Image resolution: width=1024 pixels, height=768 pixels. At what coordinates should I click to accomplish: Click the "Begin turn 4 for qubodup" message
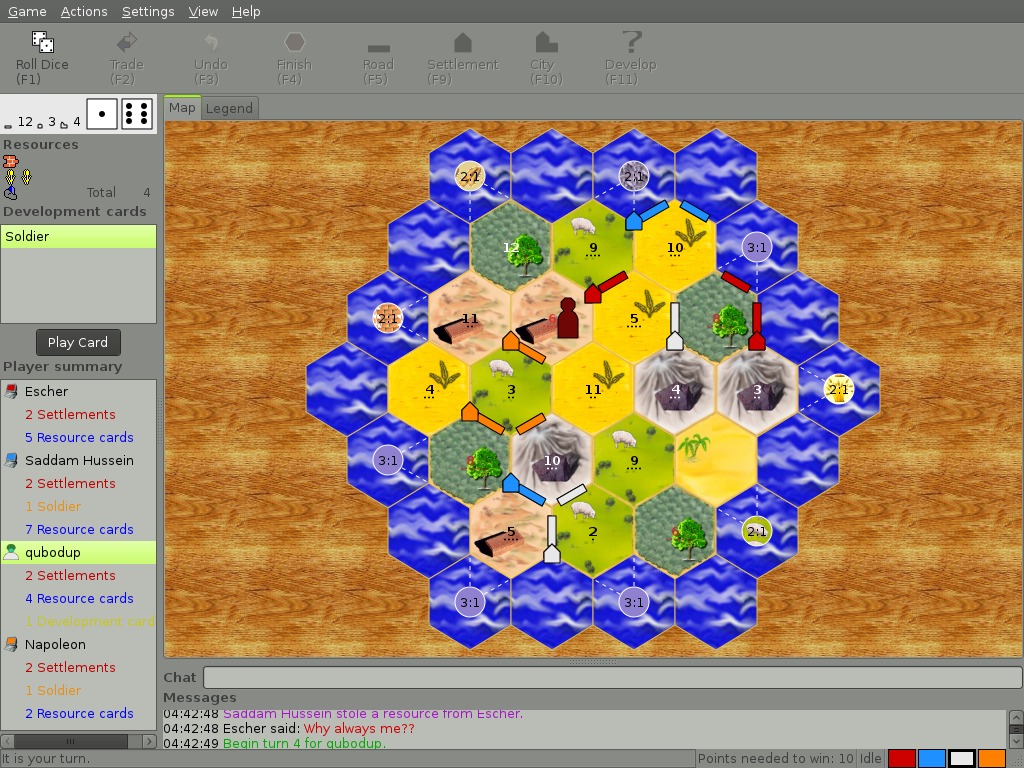click(x=304, y=744)
